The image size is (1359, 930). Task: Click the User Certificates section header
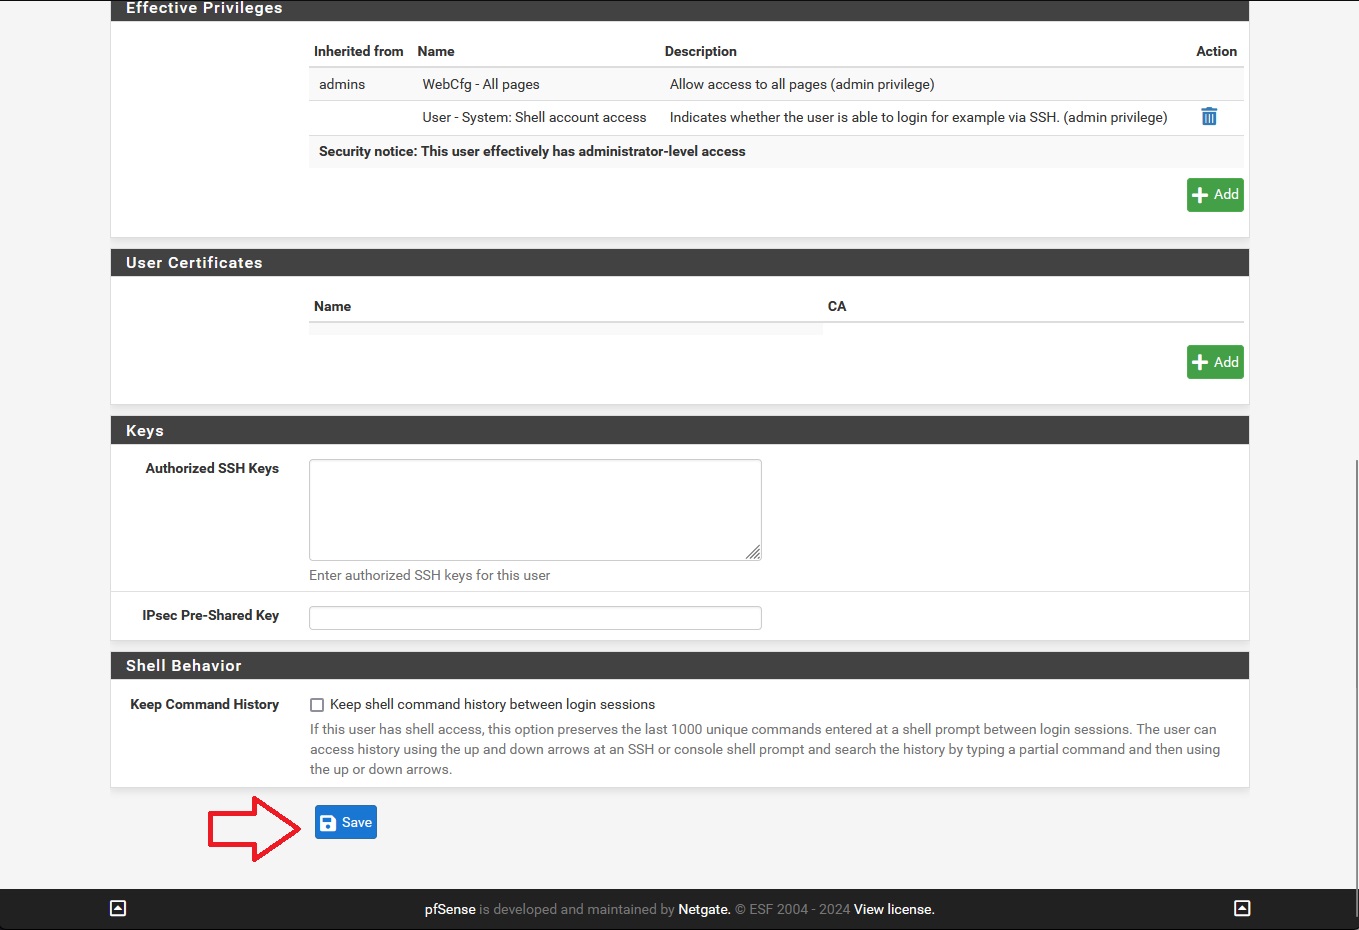680,263
